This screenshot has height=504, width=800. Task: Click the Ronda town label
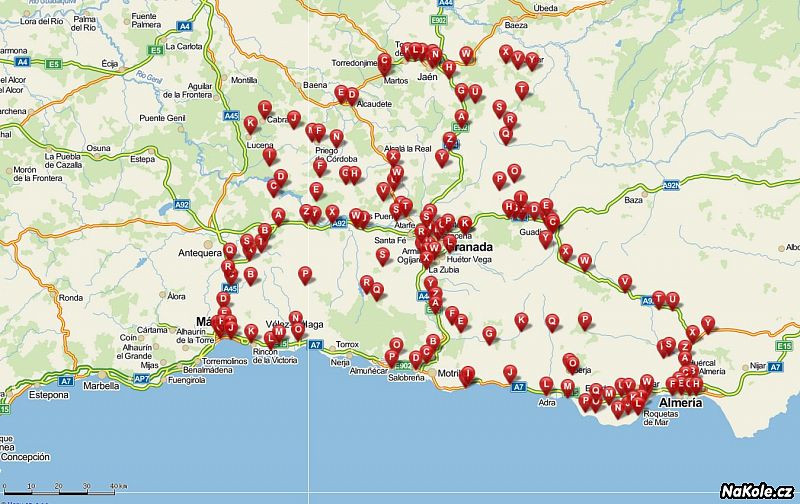71,297
